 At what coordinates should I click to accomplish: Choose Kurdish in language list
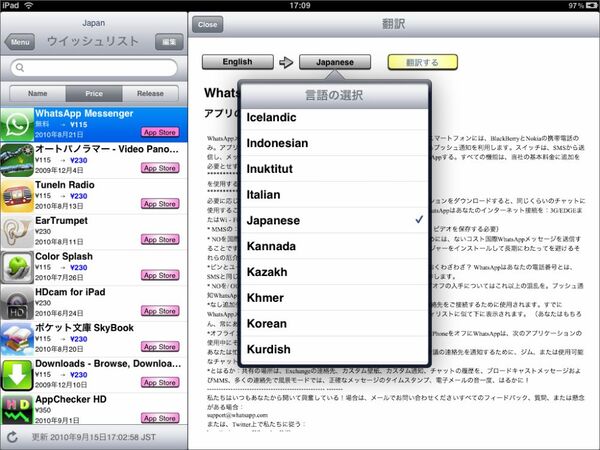click(334, 349)
